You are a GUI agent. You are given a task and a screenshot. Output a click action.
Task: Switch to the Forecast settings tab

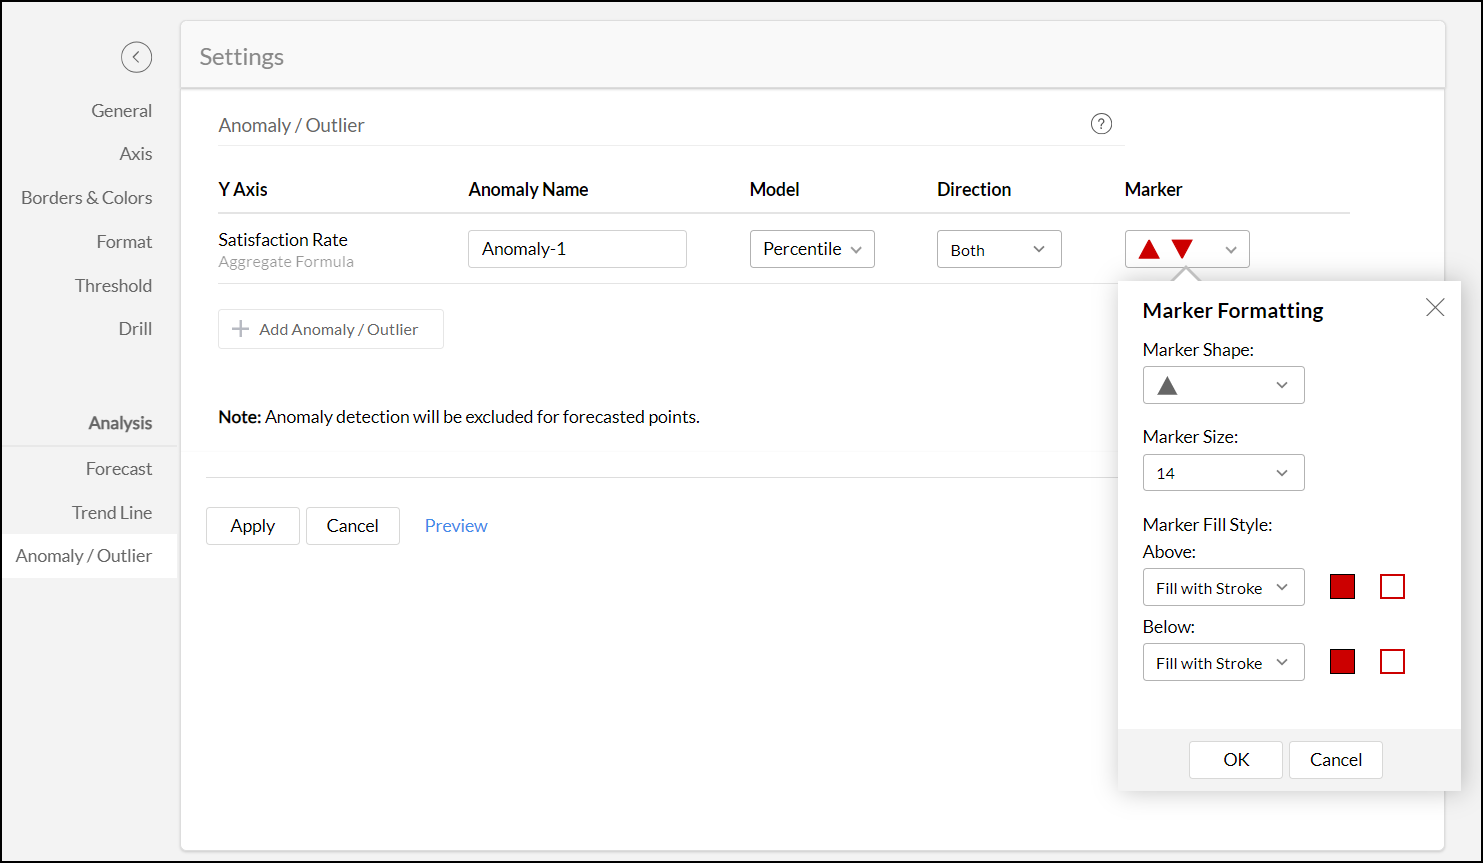pos(118,468)
